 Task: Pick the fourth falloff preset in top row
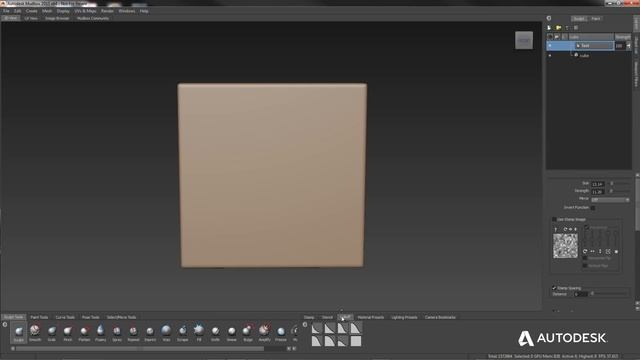pos(356,328)
